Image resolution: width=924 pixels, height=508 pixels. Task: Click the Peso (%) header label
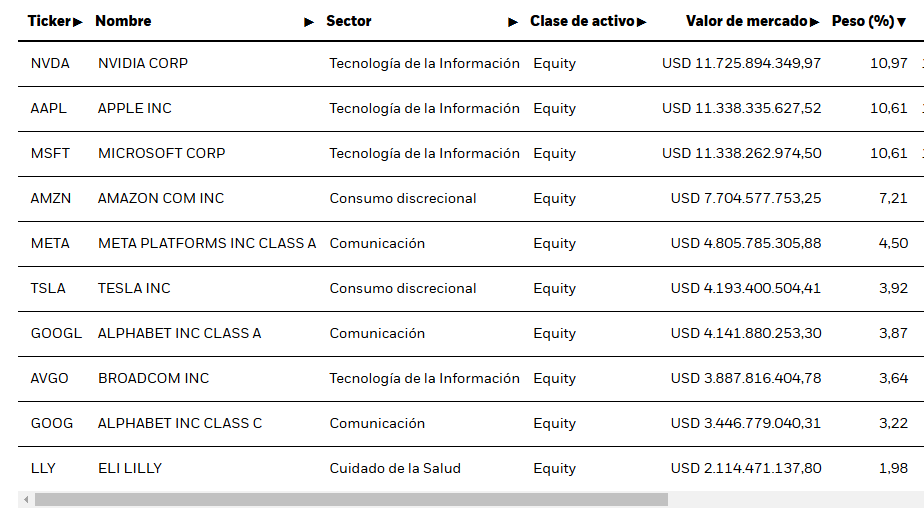863,21
